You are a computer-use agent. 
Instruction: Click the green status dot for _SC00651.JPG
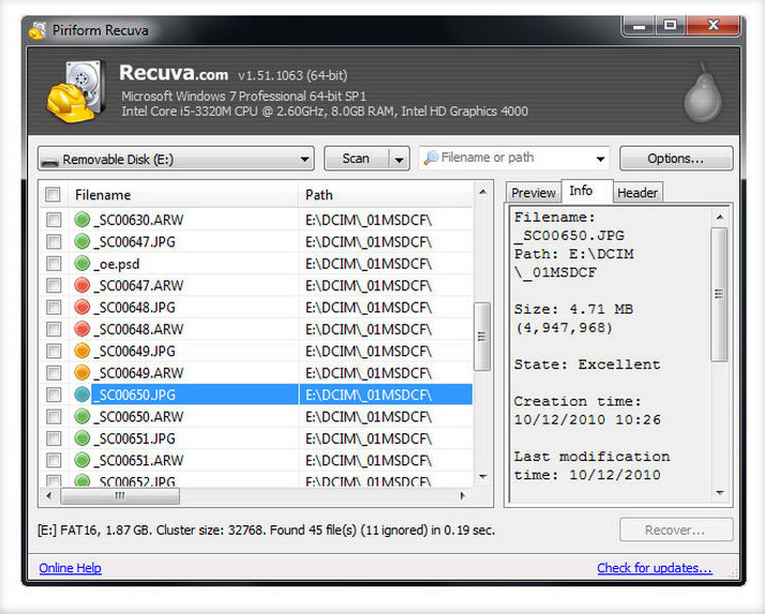tap(82, 438)
